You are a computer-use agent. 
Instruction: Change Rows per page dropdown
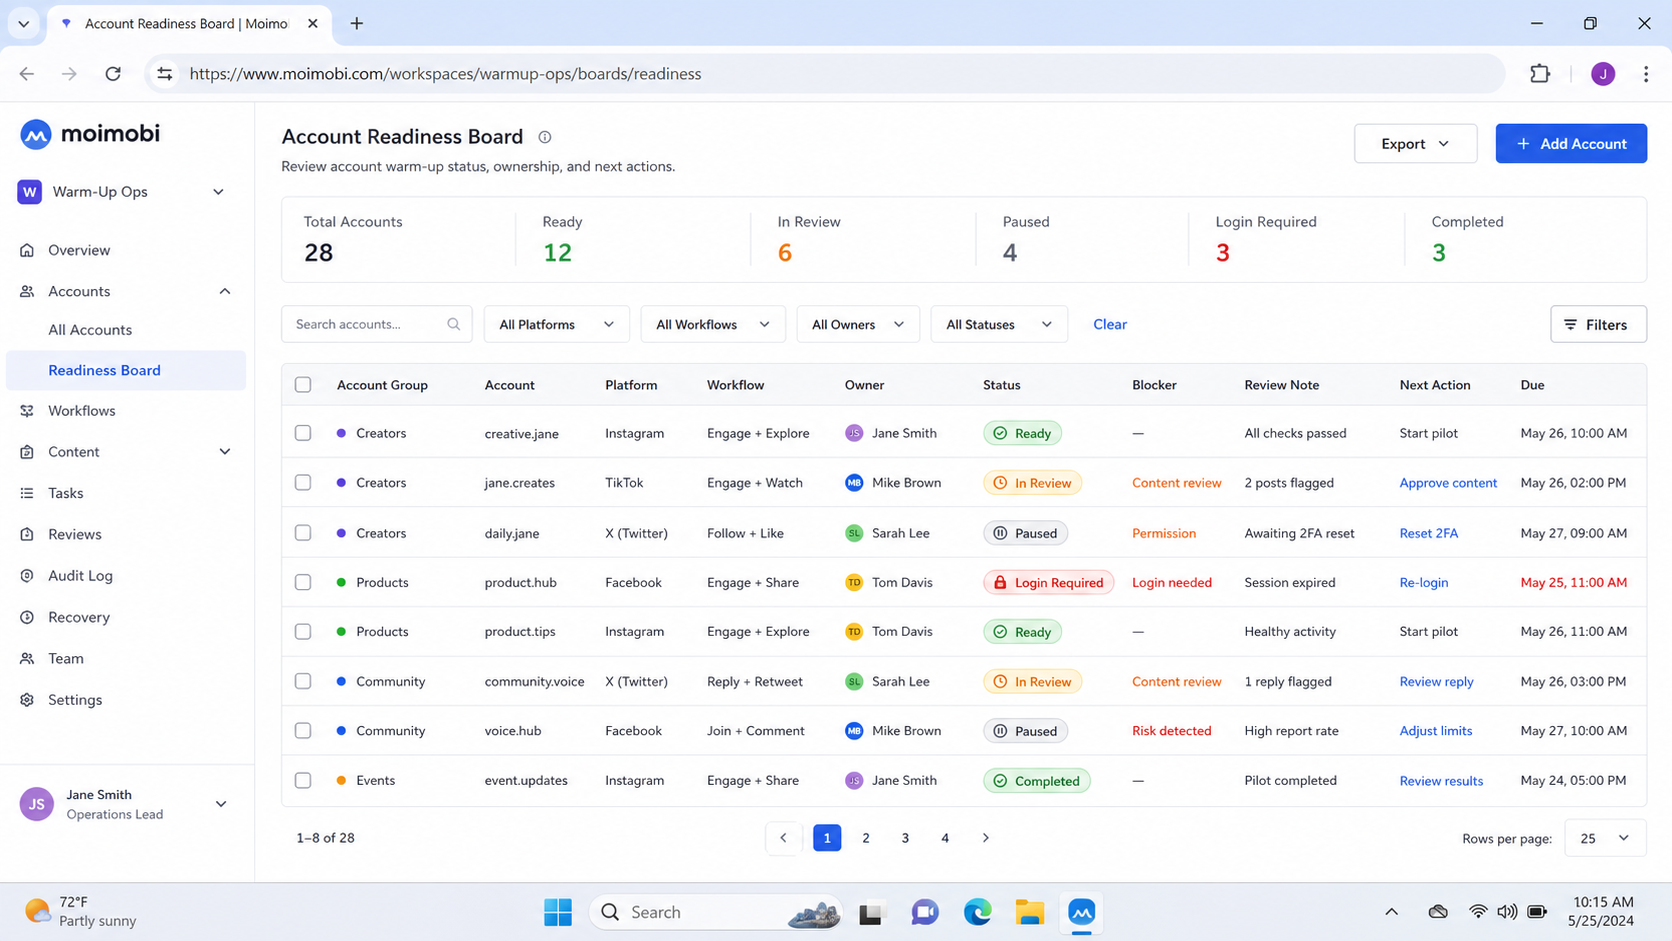click(x=1605, y=838)
